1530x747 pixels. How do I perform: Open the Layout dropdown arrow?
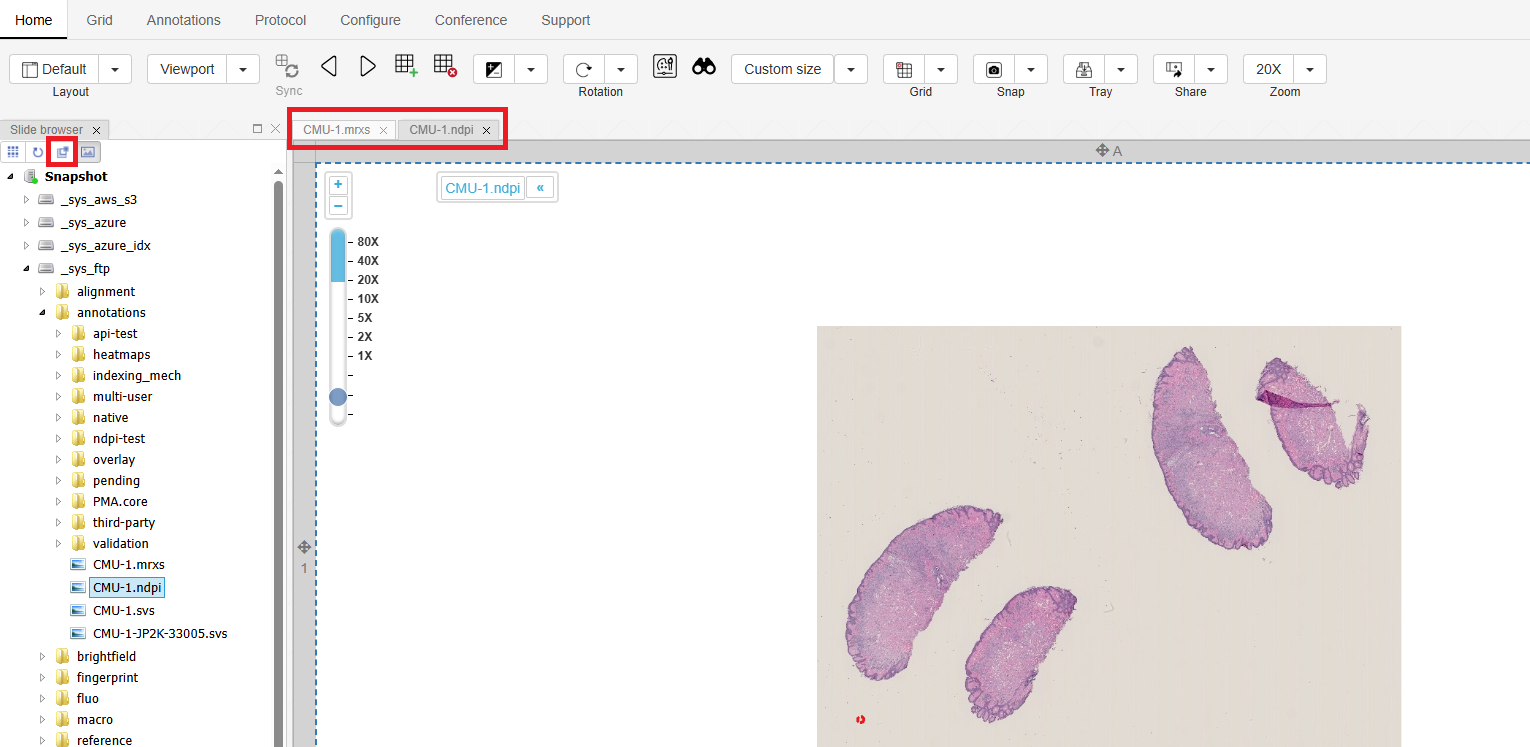coord(115,69)
